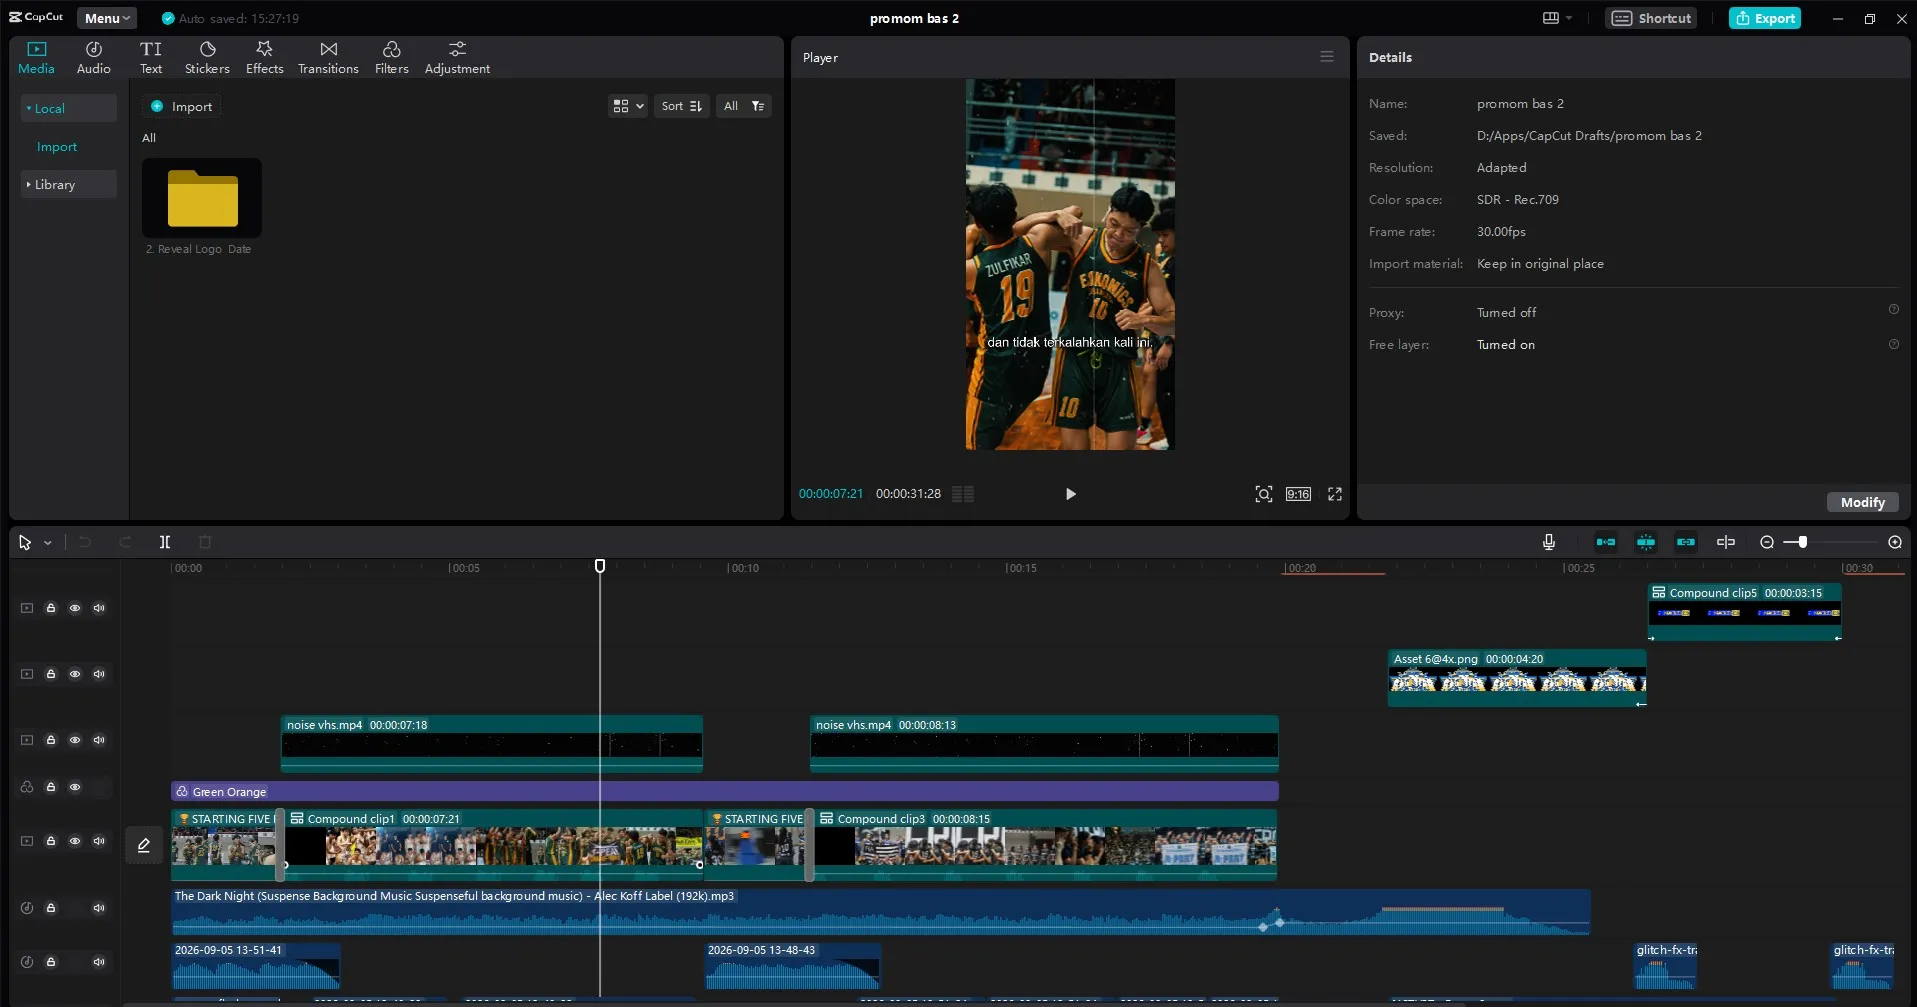The image size is (1917, 1007).
Task: Open the Effects tab
Action: pyautogui.click(x=264, y=58)
